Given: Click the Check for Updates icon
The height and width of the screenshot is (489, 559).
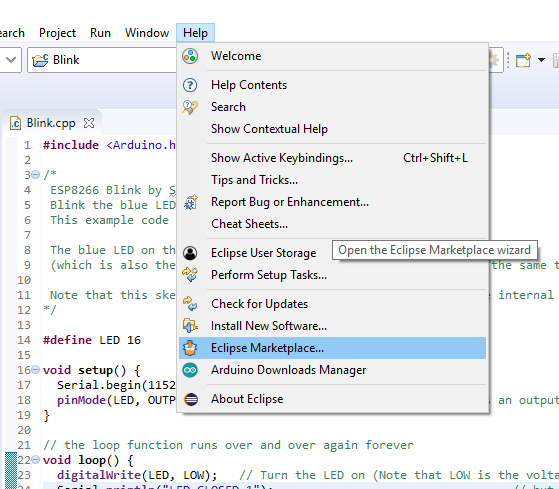Looking at the screenshot, I should [x=190, y=304].
